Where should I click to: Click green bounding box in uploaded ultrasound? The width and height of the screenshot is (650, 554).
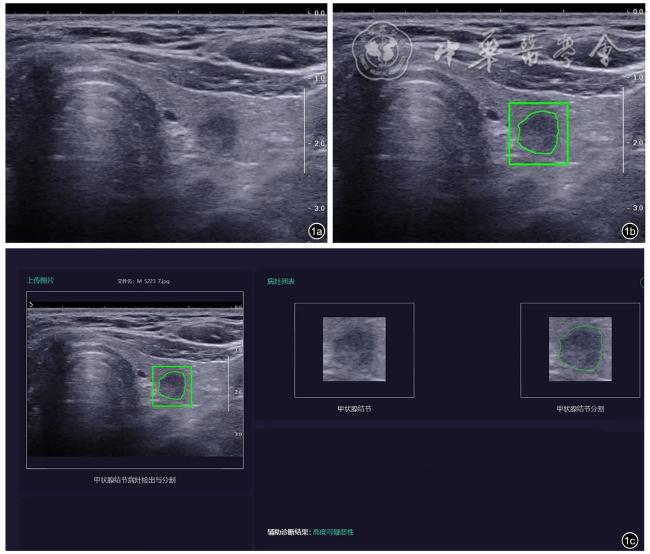click(x=172, y=386)
